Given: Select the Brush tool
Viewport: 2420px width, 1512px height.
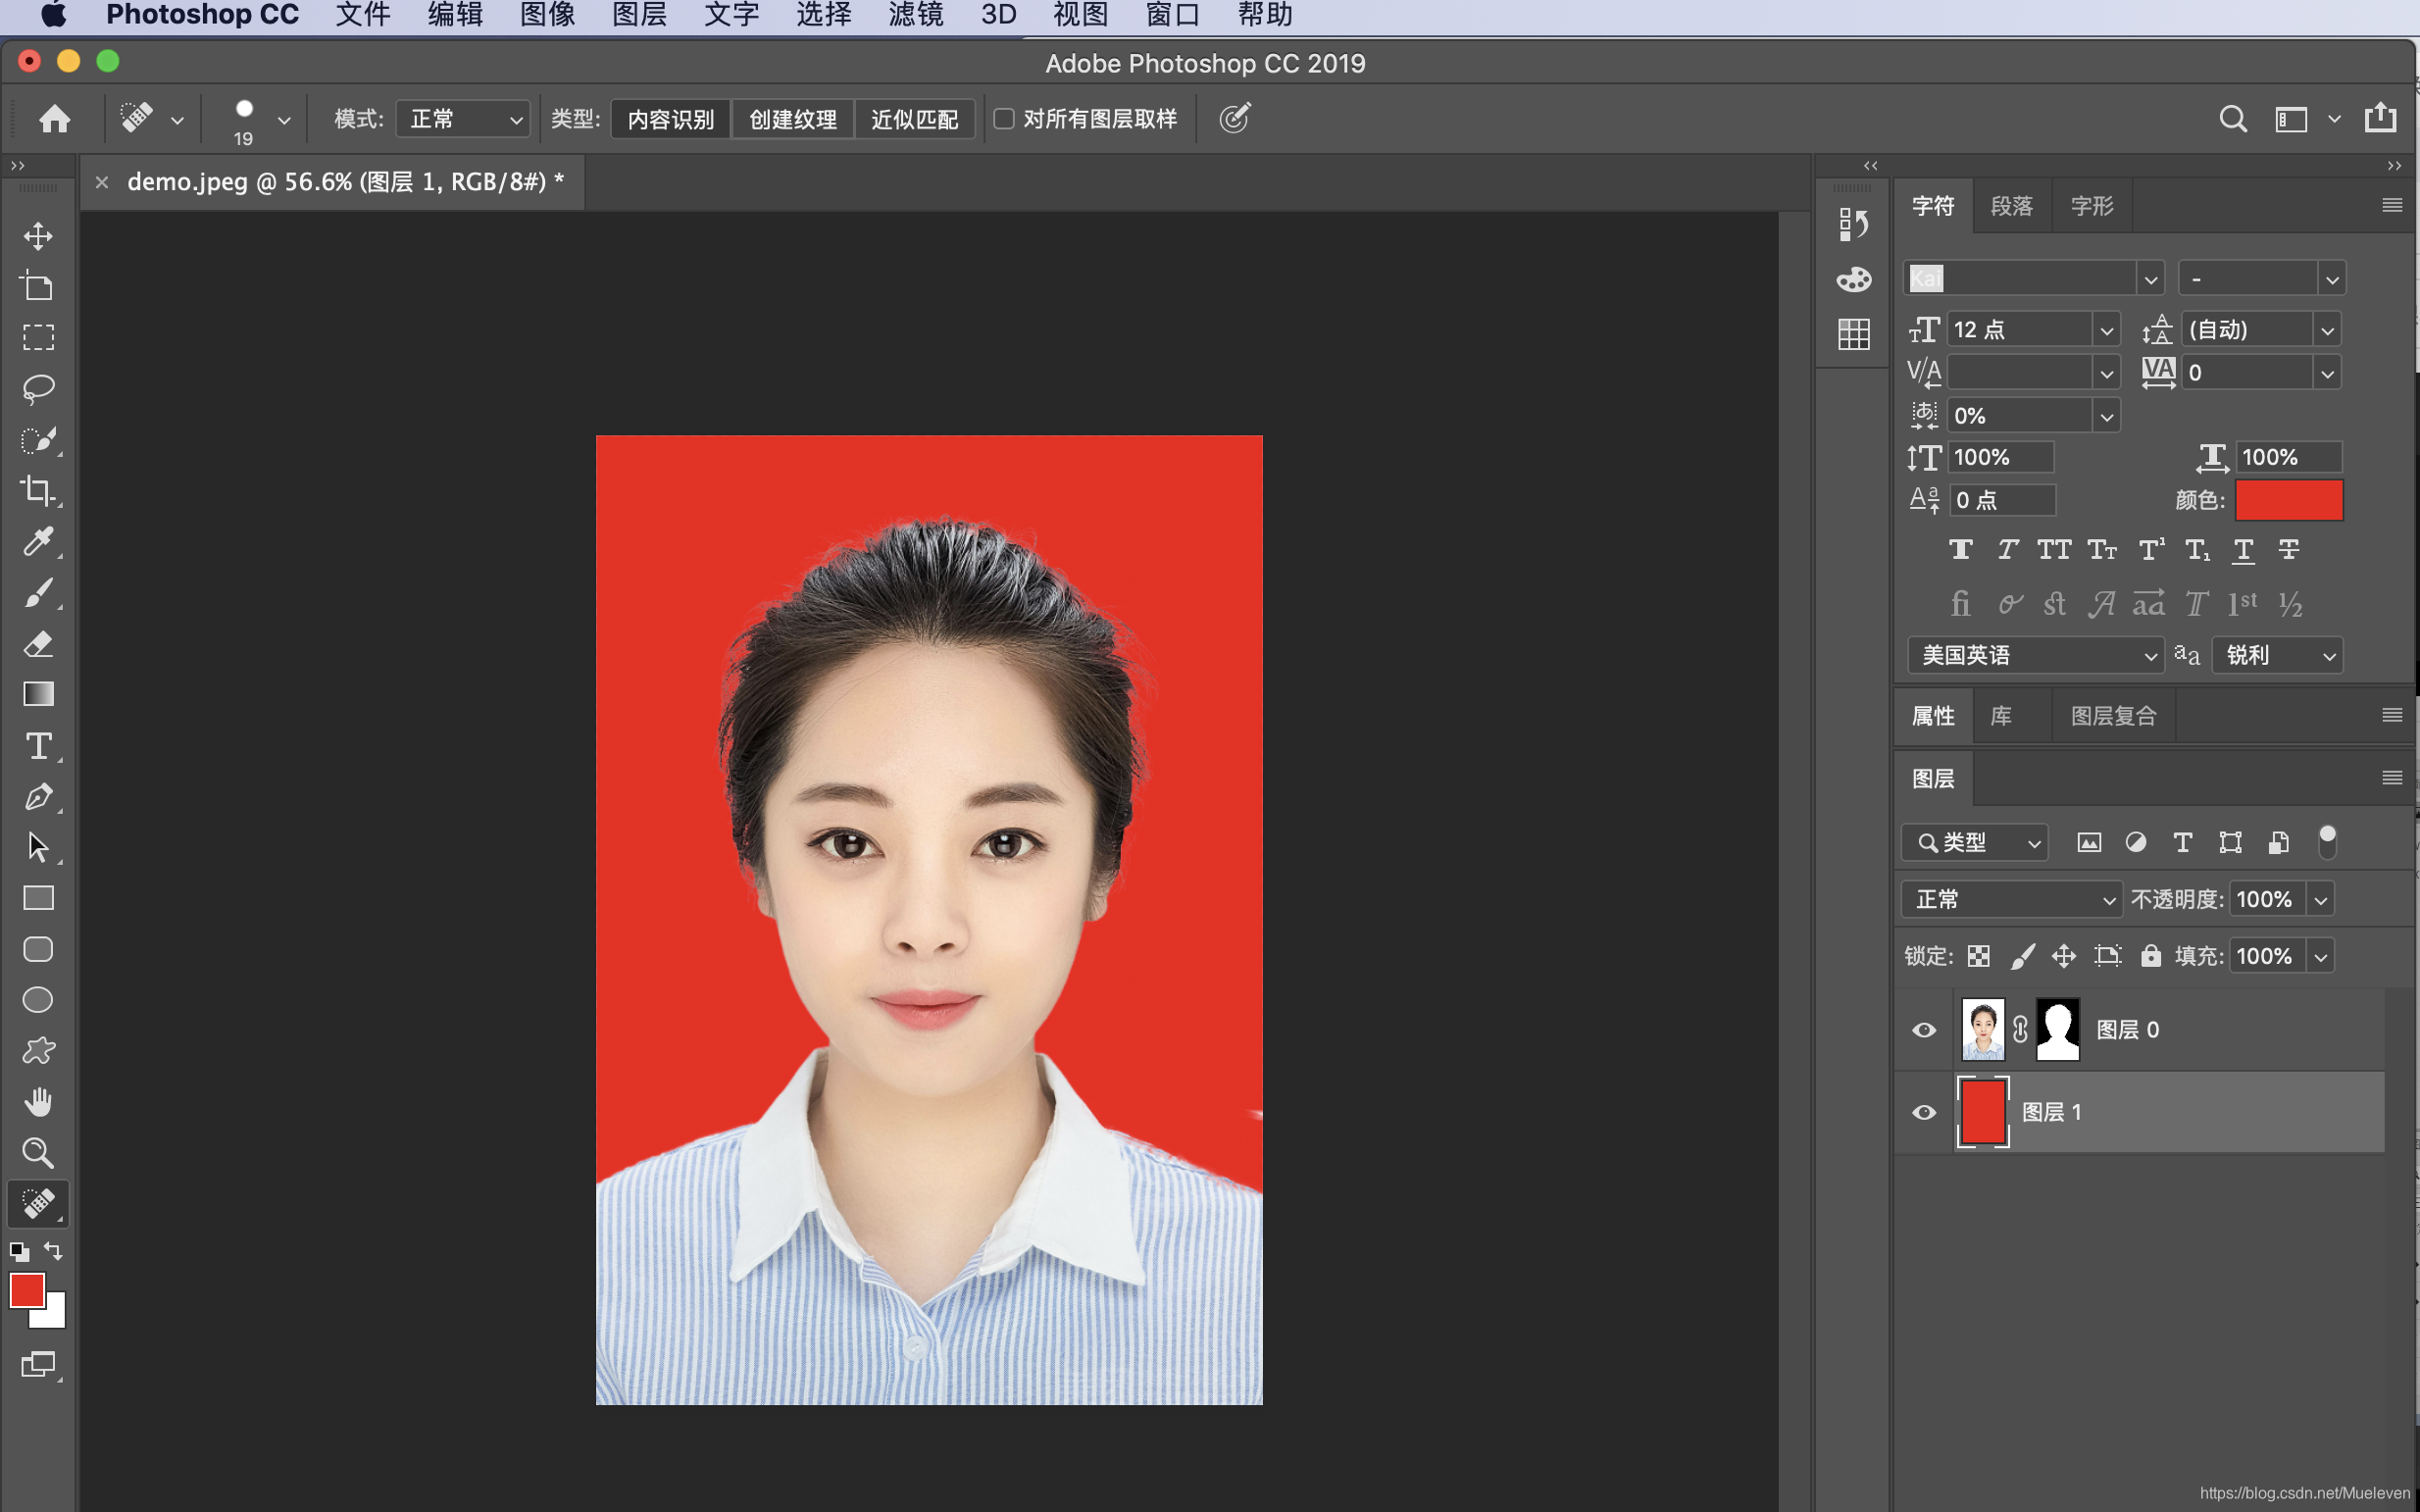Looking at the screenshot, I should coord(38,593).
